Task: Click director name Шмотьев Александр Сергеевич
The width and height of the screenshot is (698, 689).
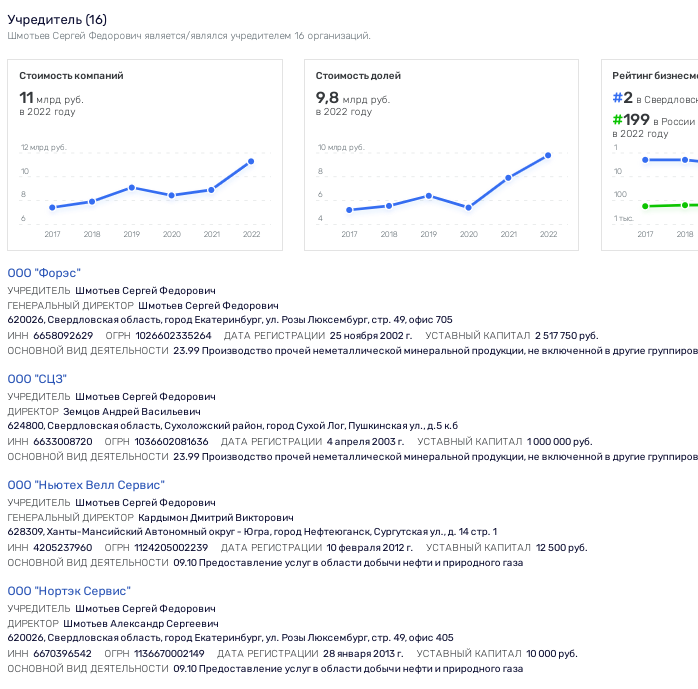Action: 141,624
